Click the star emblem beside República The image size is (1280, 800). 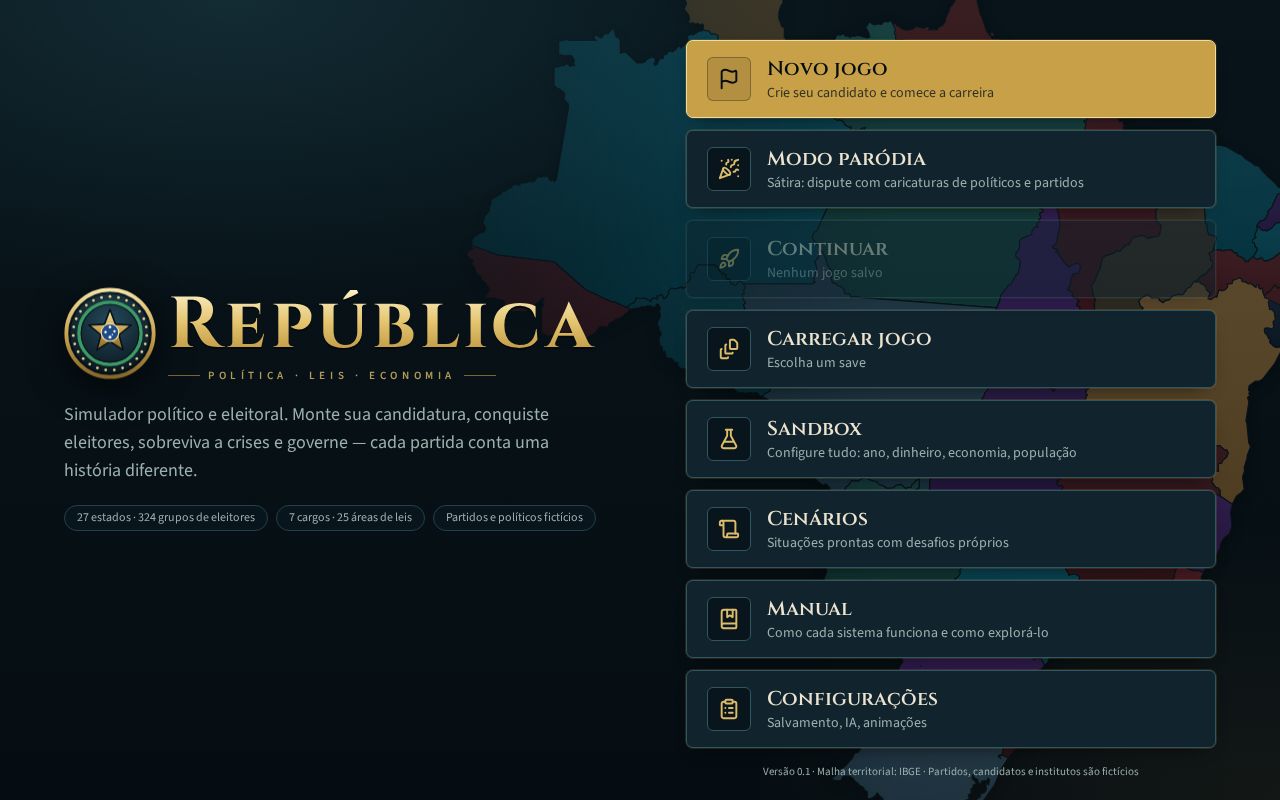click(x=110, y=333)
